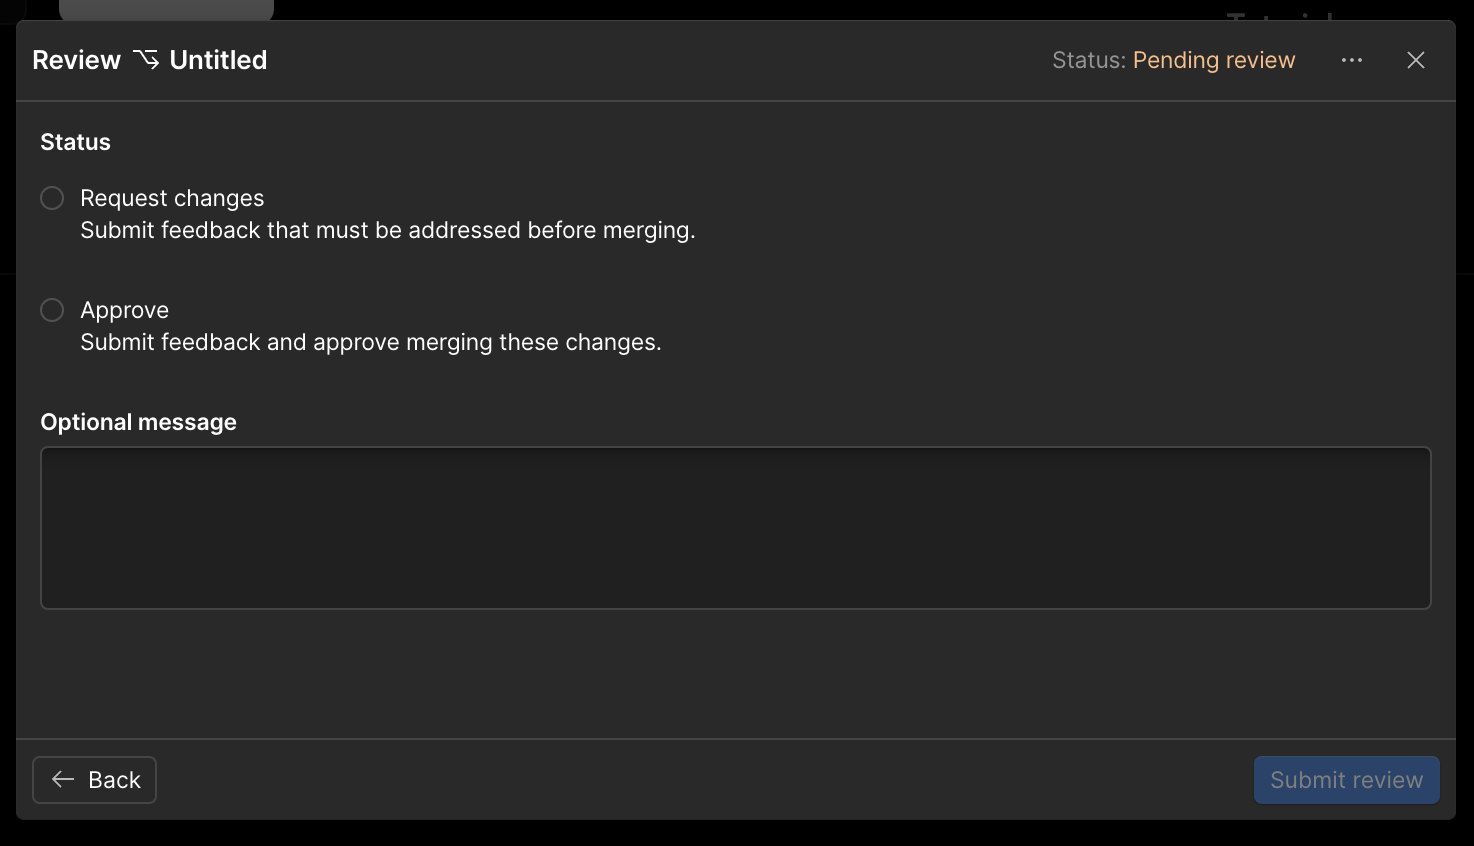1474x846 pixels.
Task: Click the Request changes option label
Action: coord(172,198)
